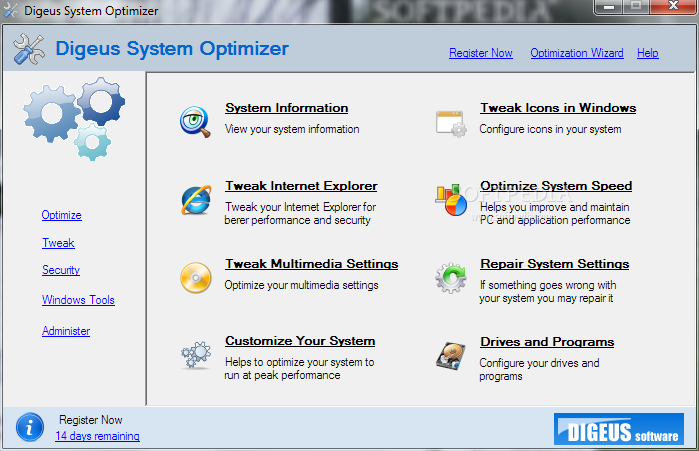Open Optimize System Speed
The image size is (699, 451).
coord(556,186)
